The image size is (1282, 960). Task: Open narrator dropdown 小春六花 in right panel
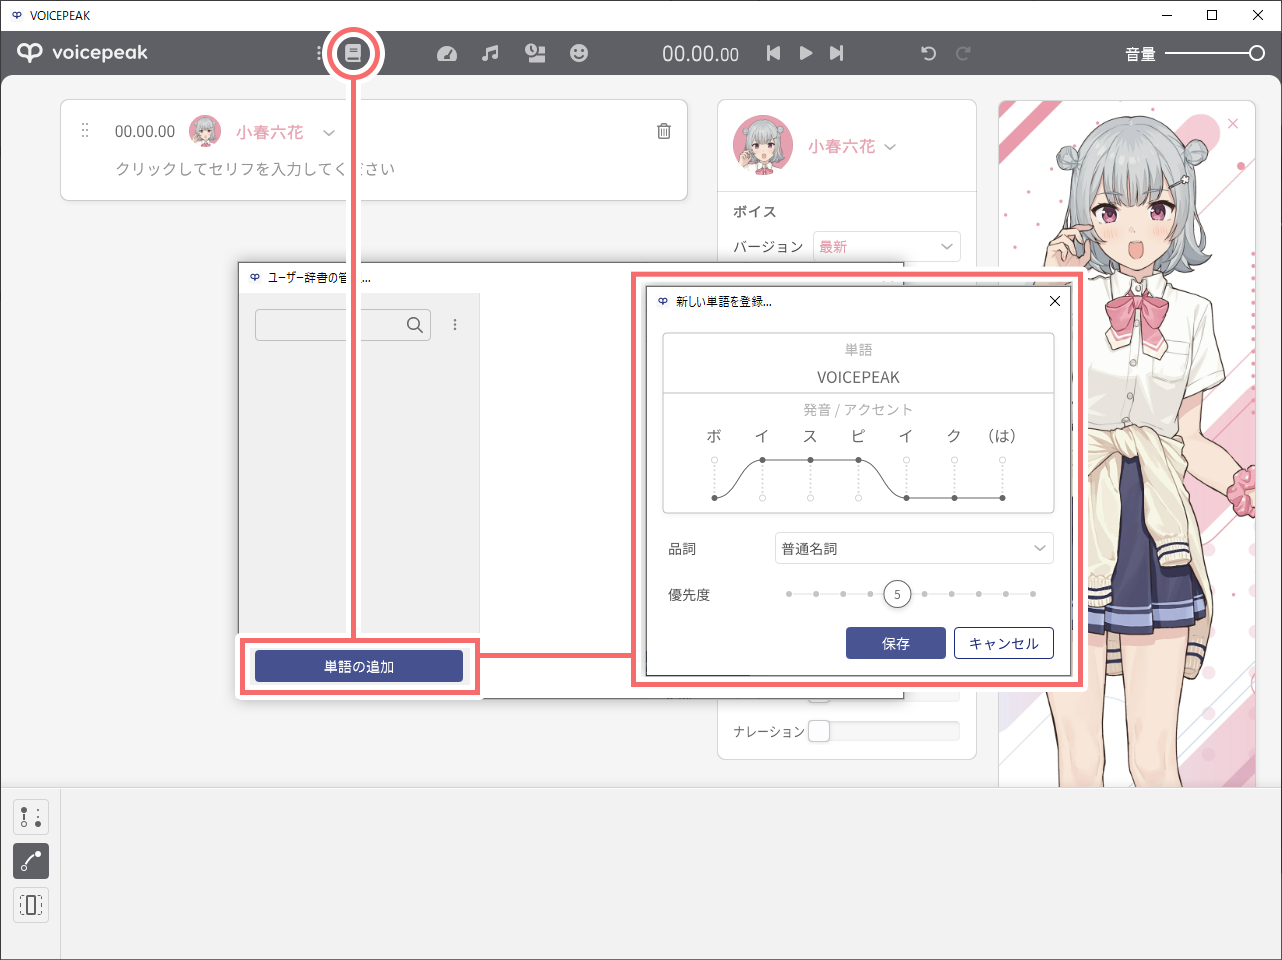coord(852,146)
